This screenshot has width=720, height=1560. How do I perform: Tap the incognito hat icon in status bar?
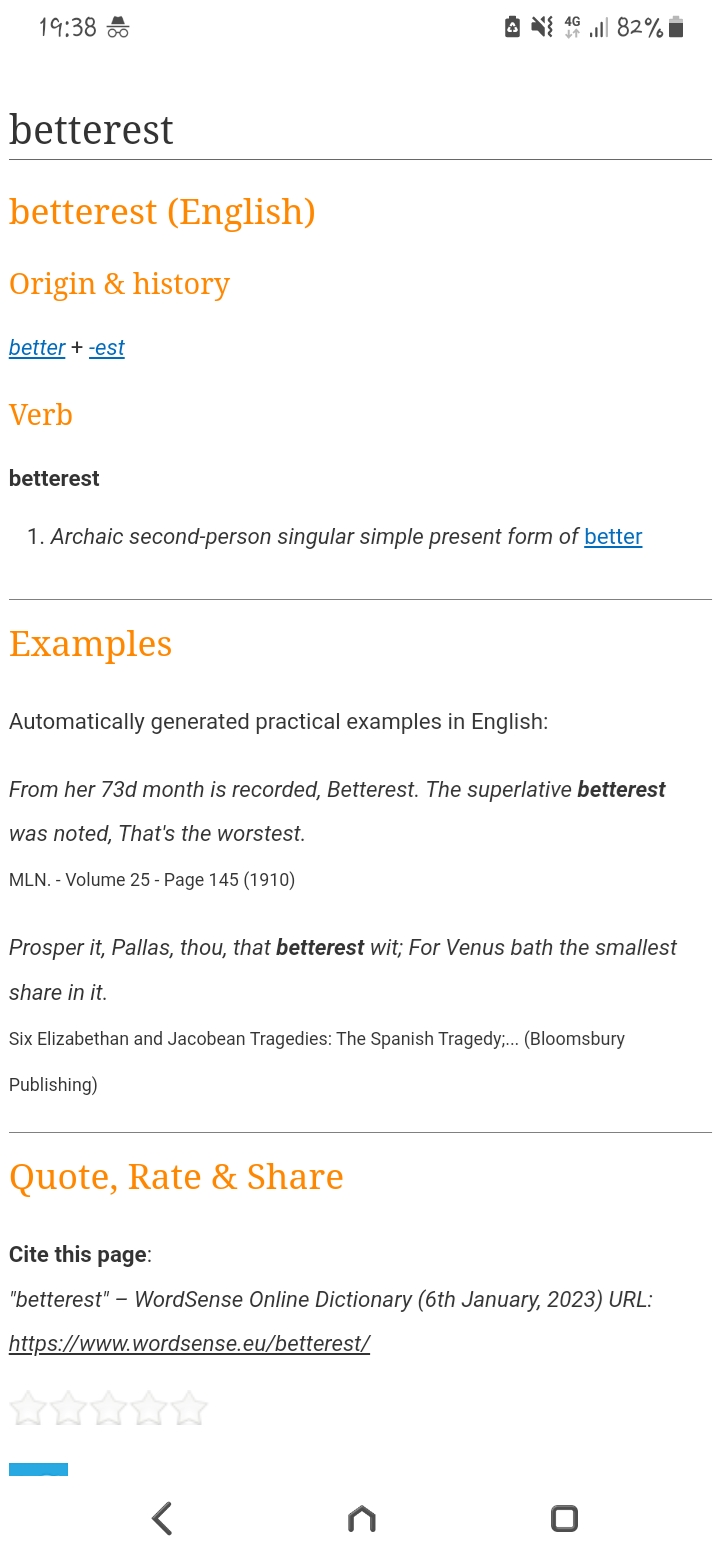(x=118, y=27)
